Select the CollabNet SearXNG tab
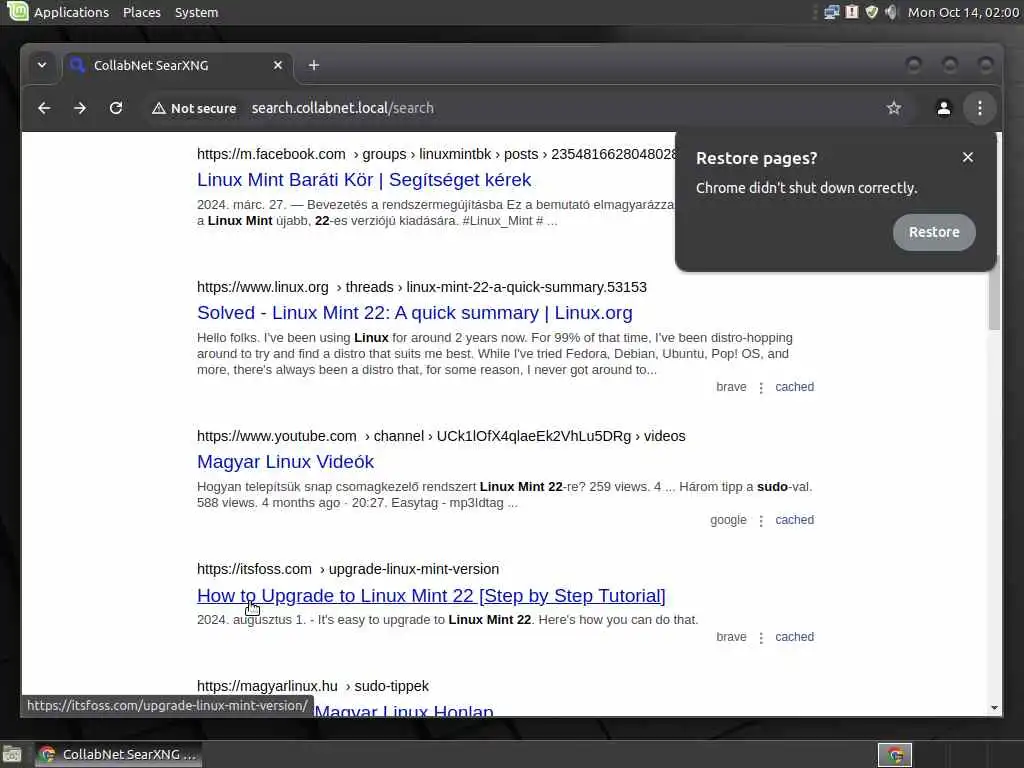This screenshot has width=1024, height=768. (177, 65)
